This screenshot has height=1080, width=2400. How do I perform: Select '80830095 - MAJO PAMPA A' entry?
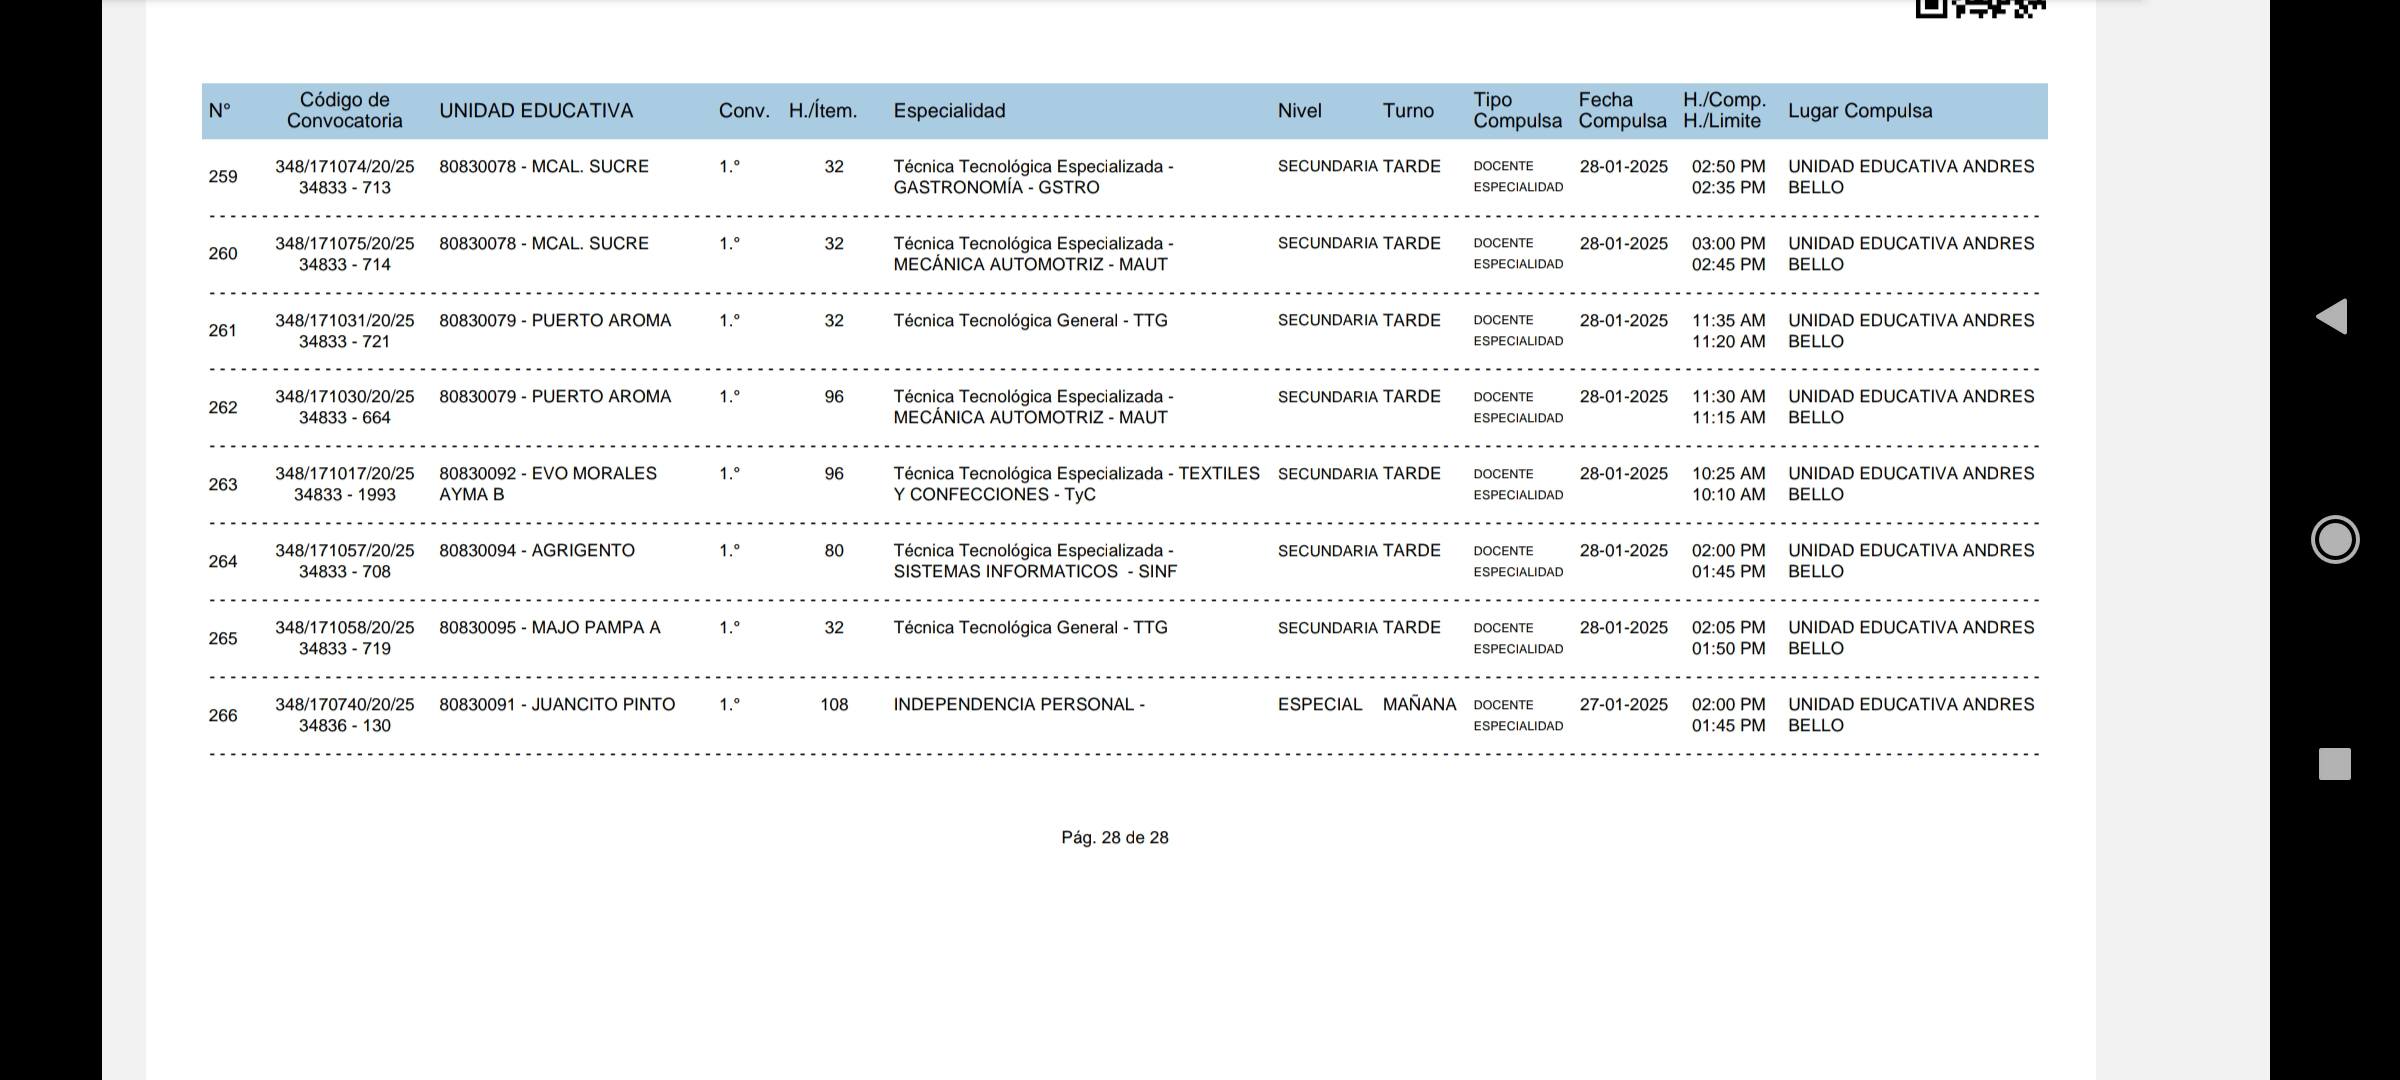[549, 628]
